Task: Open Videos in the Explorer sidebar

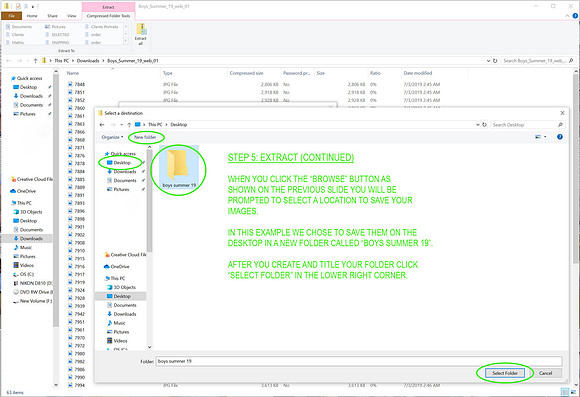Action: tap(24, 265)
